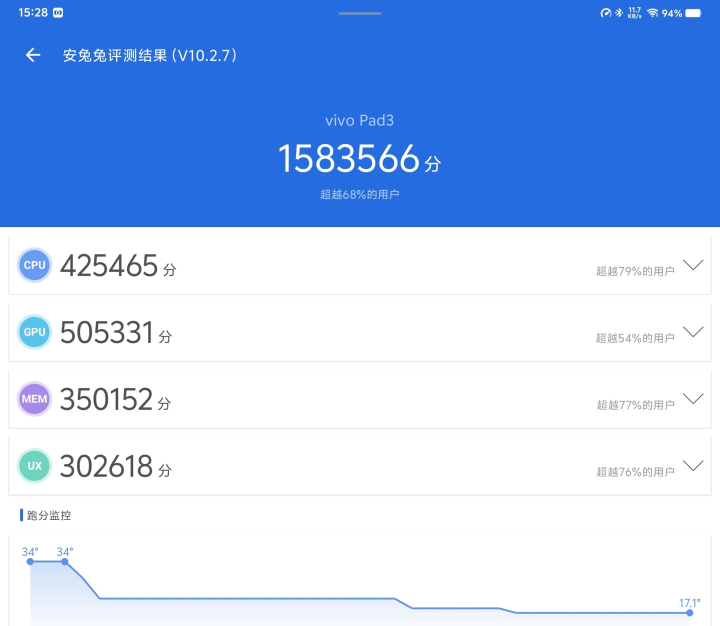Tap the 超越68%的用户 text
The image size is (720, 626).
click(x=360, y=194)
